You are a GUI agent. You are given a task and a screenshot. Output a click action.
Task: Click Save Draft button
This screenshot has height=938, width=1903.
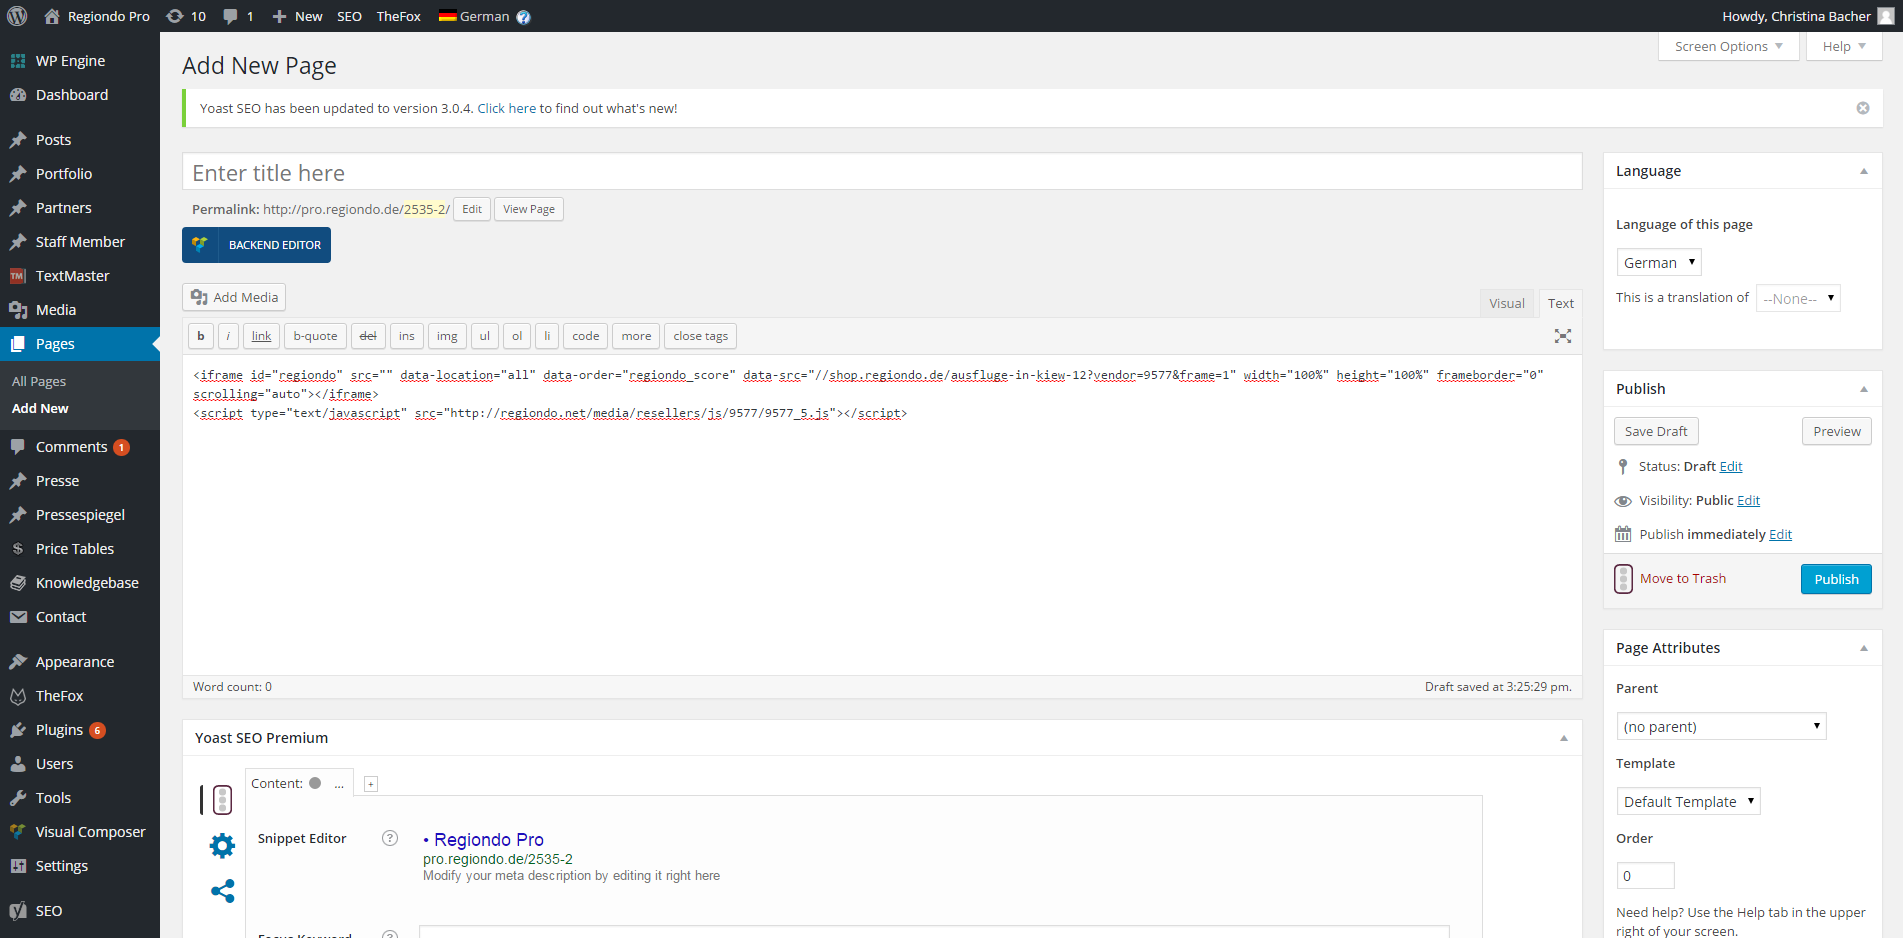tap(1656, 431)
